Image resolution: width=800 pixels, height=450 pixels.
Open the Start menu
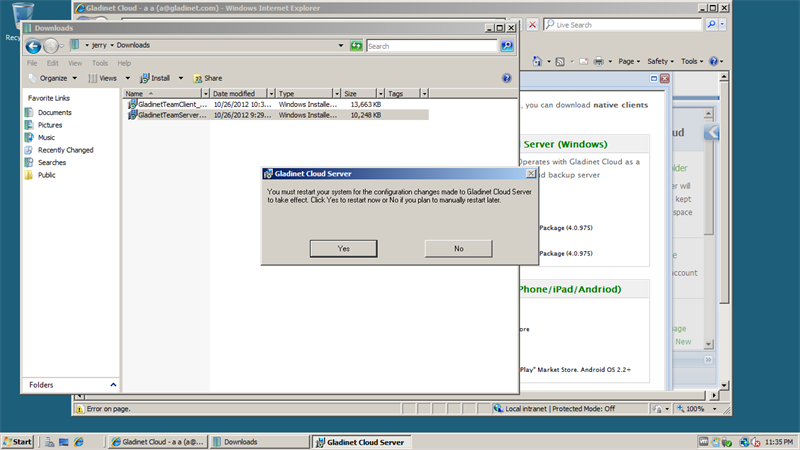point(17,442)
